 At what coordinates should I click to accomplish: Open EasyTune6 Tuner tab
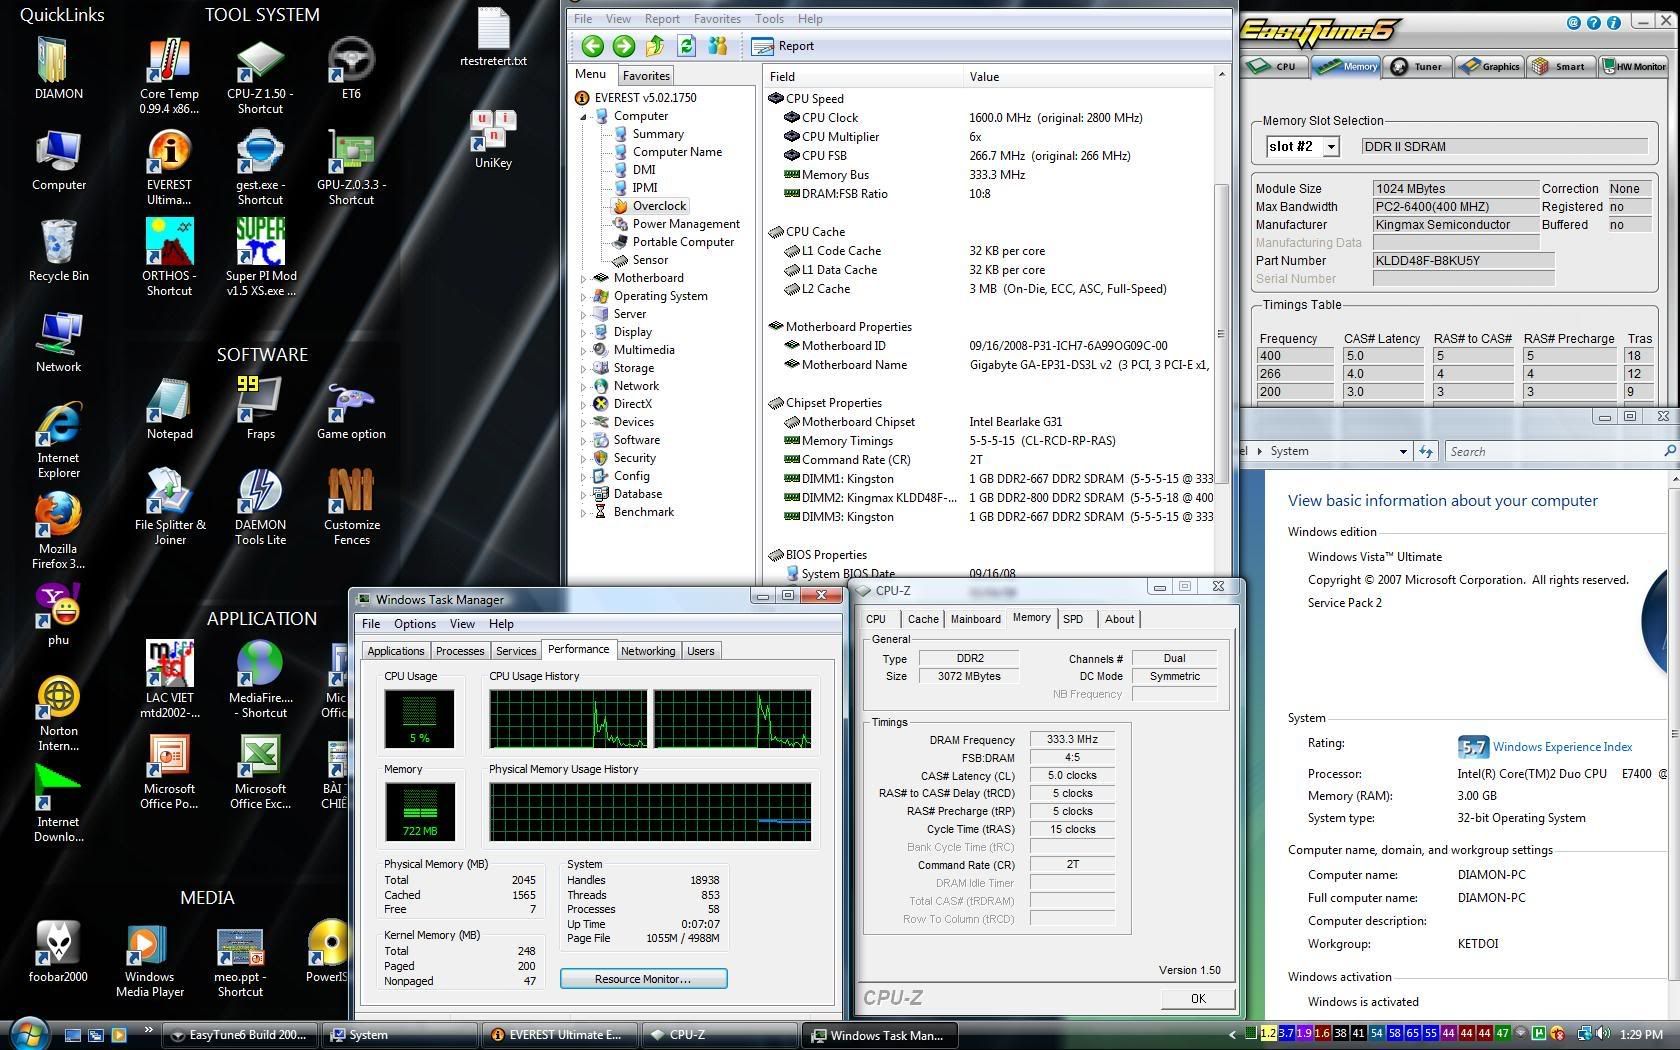pyautogui.click(x=1417, y=66)
